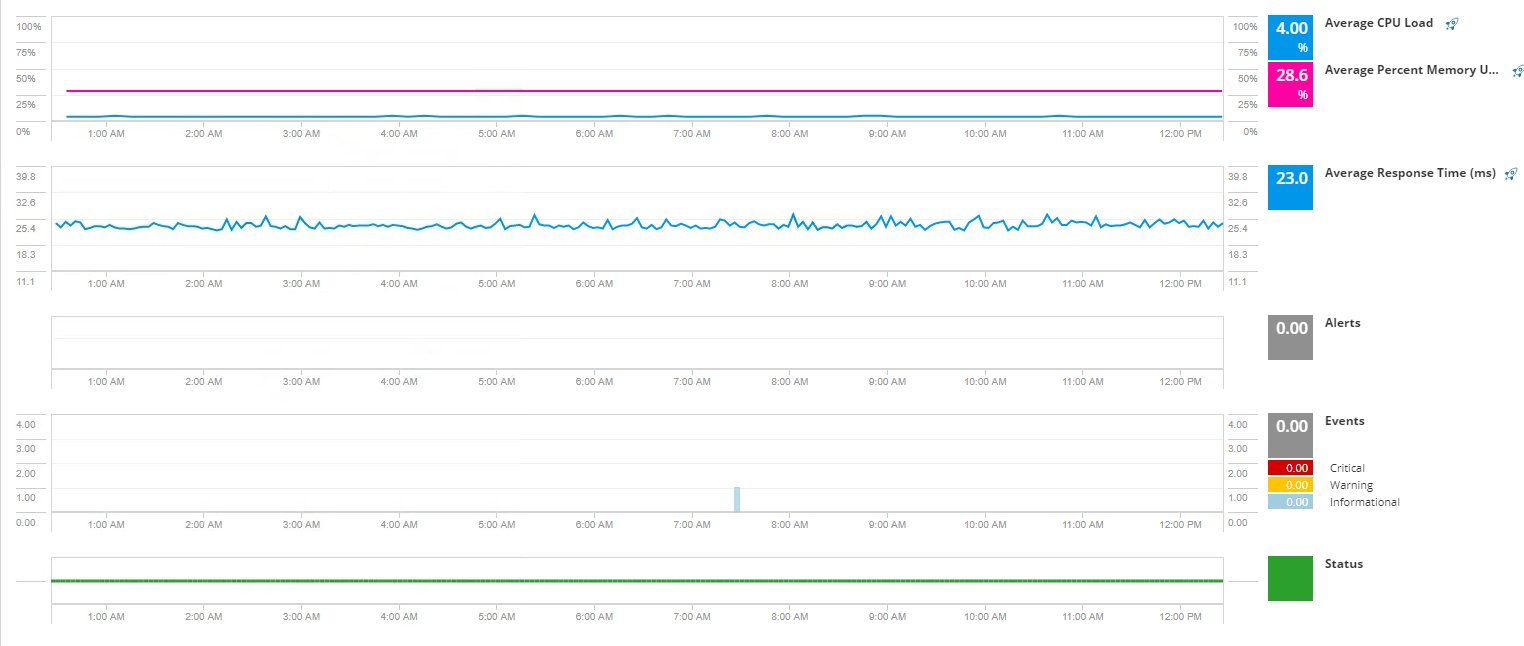
Task: Click the Average CPU Load label
Action: [x=1378, y=23]
